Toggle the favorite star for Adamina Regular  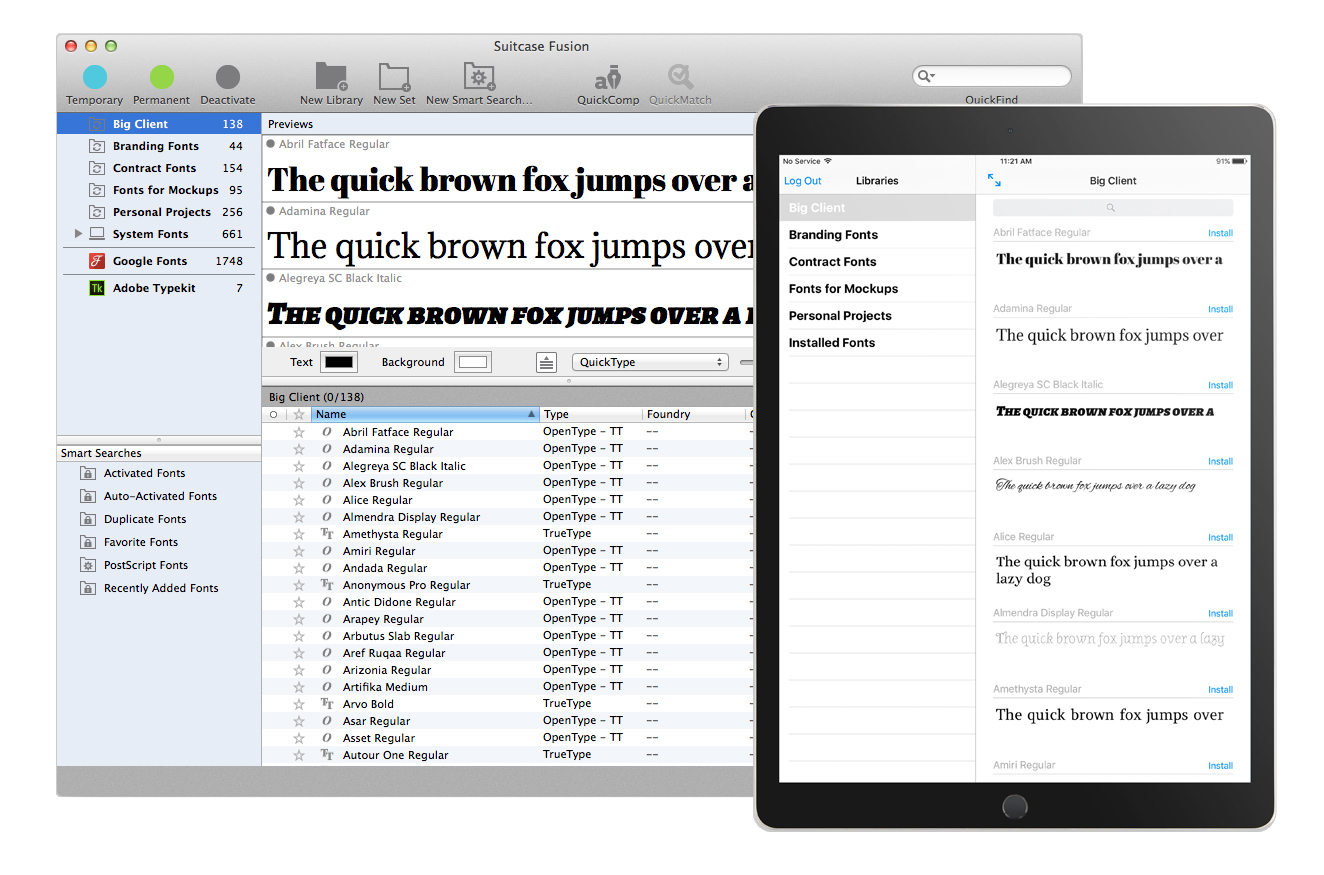point(298,449)
